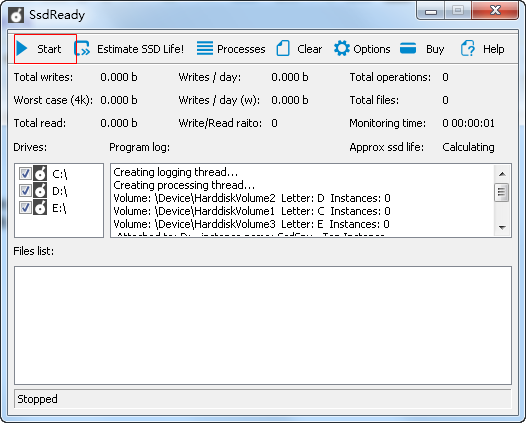Click program log scrollbar up arrow
Screen dimensions: 526x423
[x=502, y=174]
